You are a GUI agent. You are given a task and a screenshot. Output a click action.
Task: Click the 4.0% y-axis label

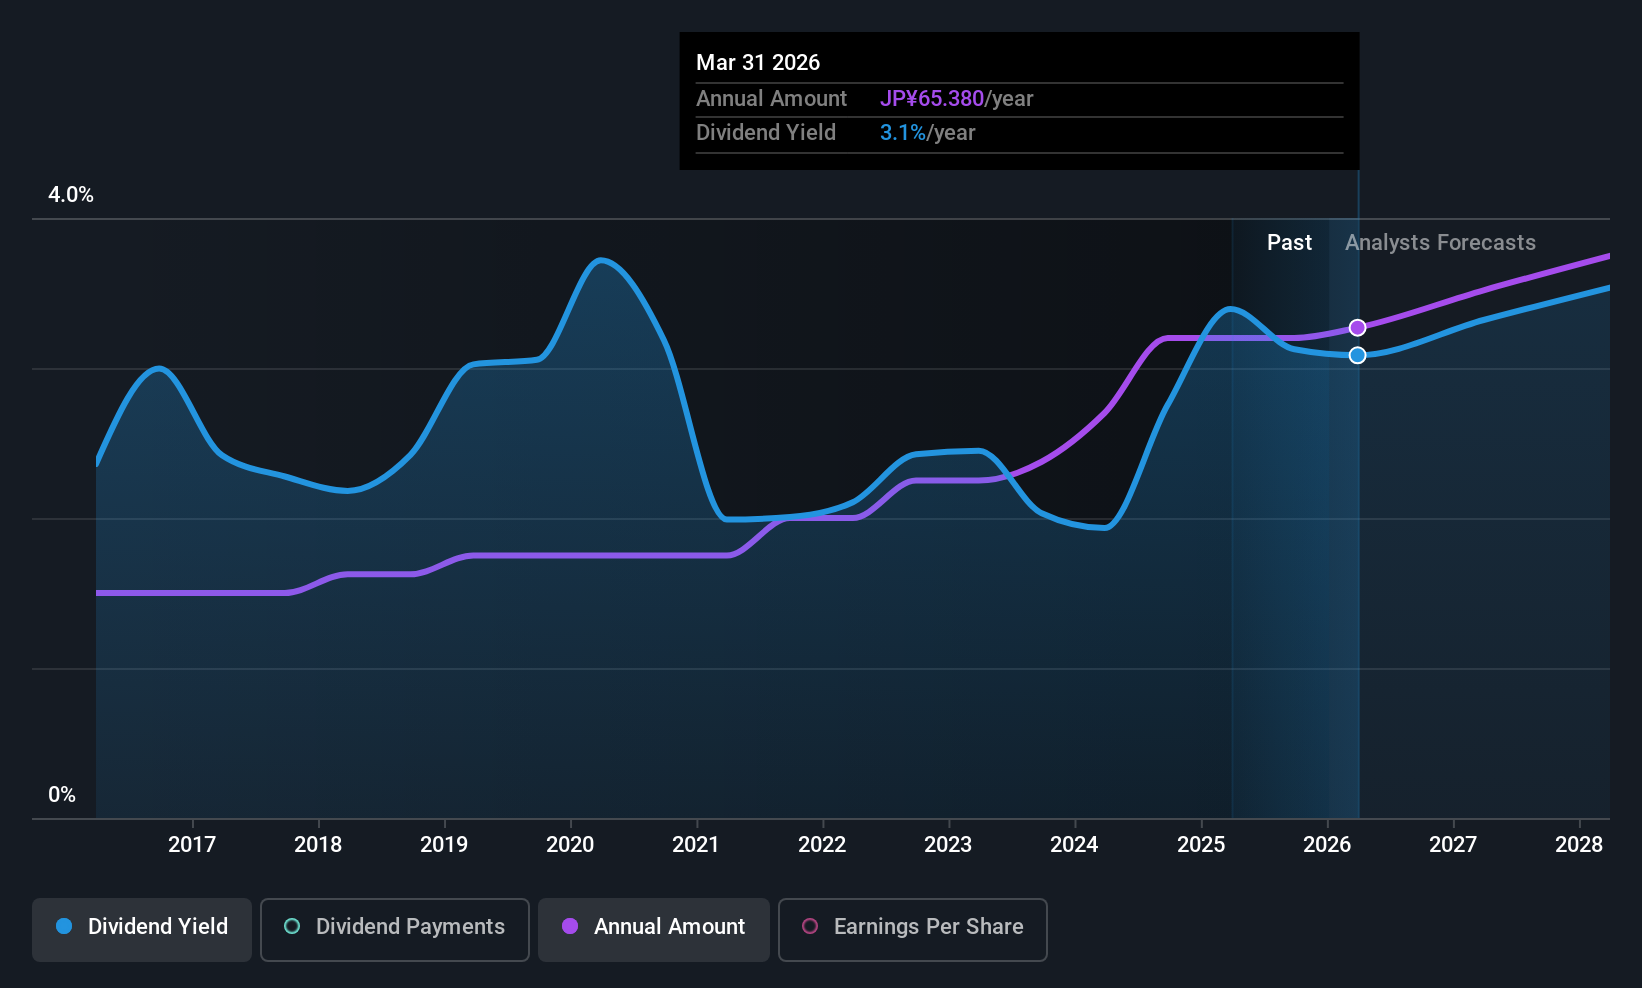[71, 195]
